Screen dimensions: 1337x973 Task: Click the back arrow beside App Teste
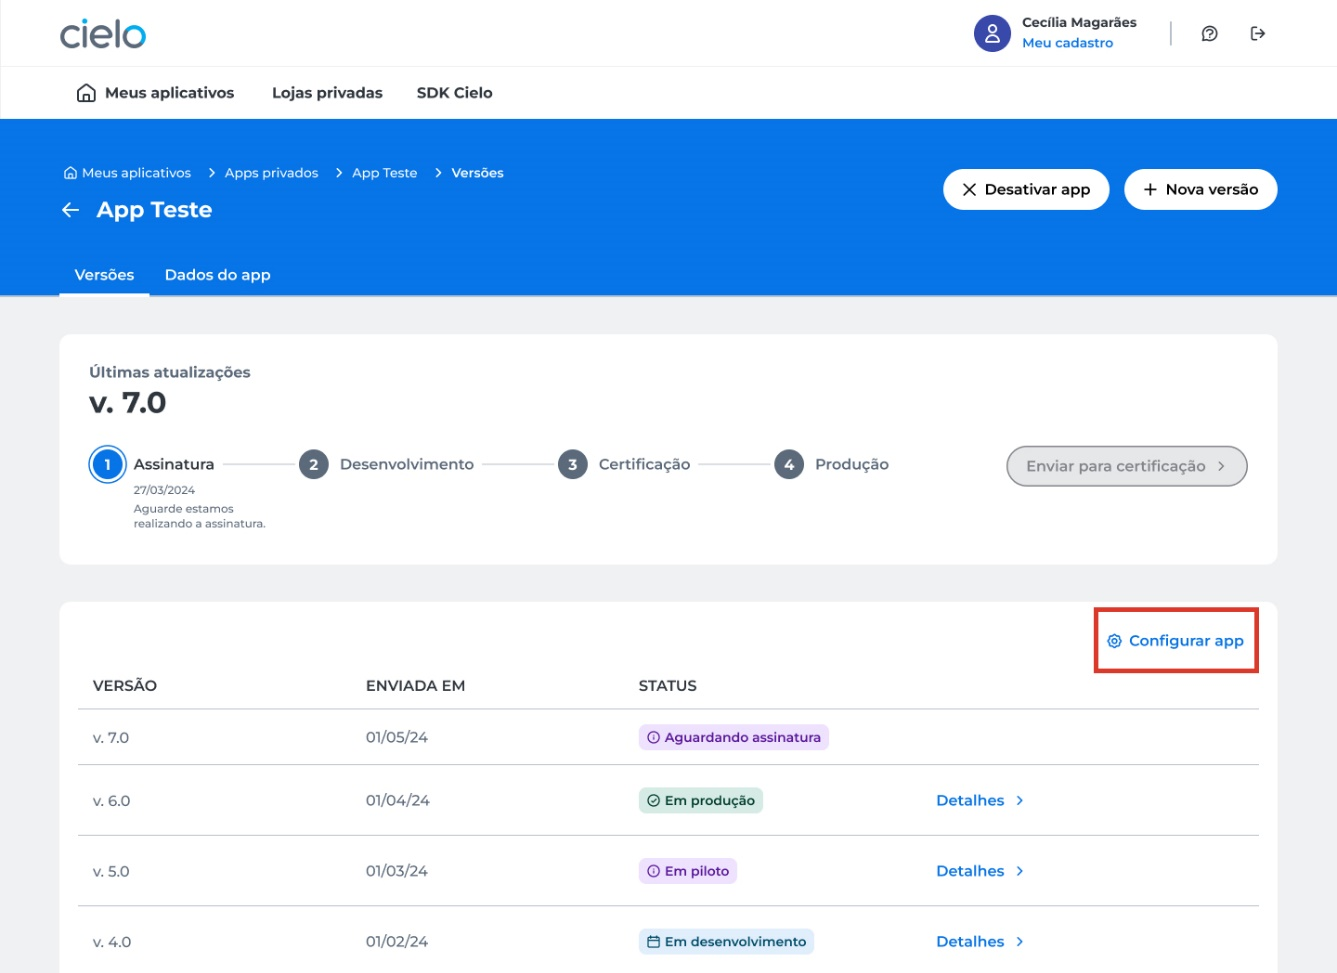click(70, 210)
